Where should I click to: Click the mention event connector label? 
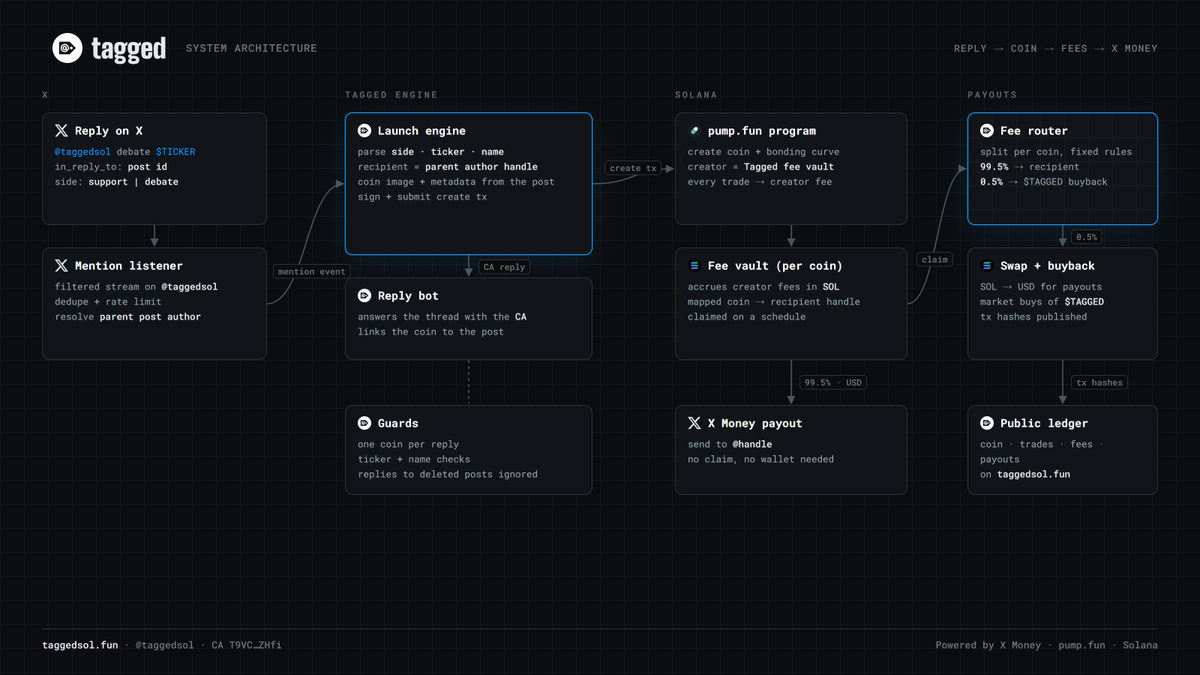pos(310,271)
